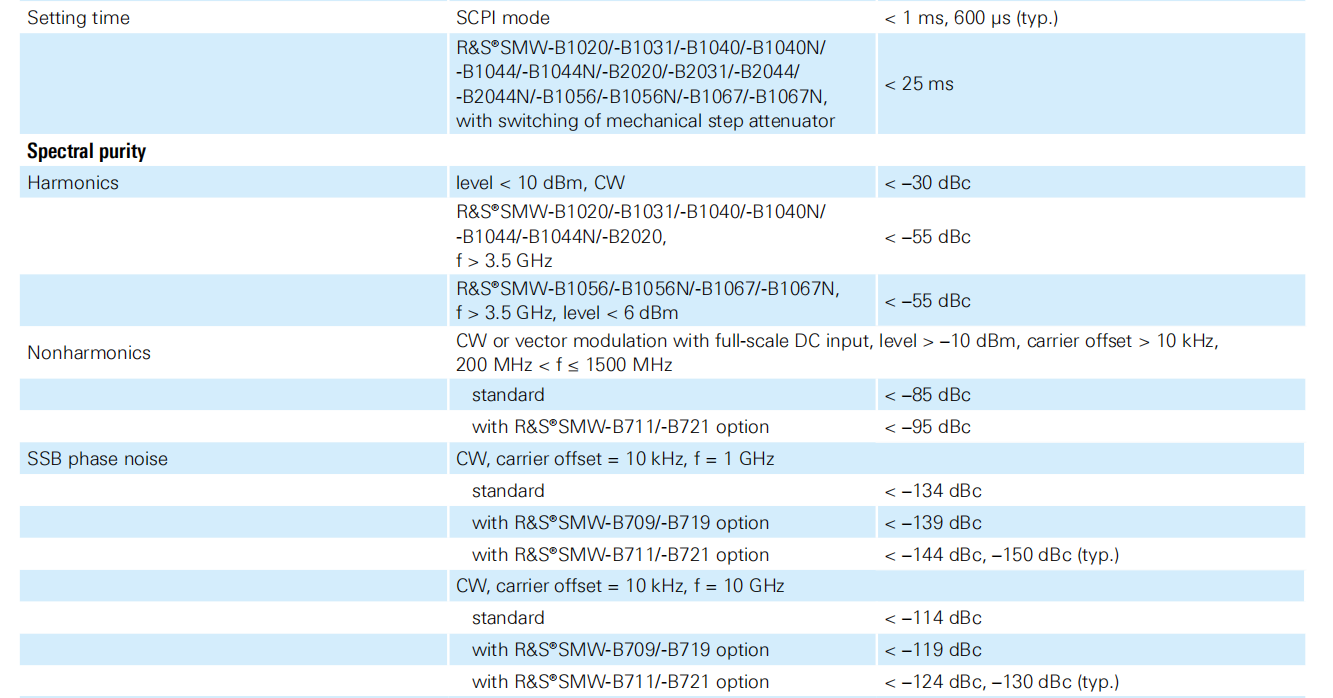The width and height of the screenshot is (1333, 698).
Task: Click the "< –30 dBc" harmonics value
Action: pyautogui.click(x=927, y=183)
